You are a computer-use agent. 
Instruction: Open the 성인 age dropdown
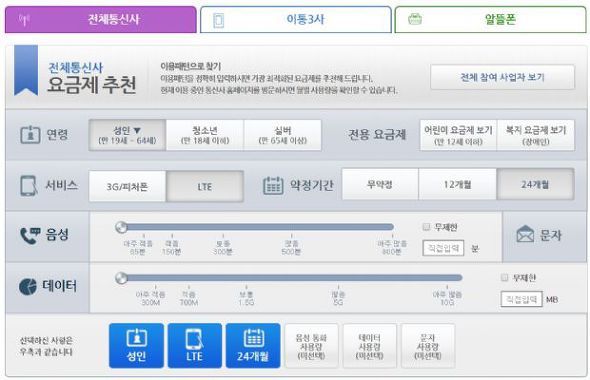point(127,135)
